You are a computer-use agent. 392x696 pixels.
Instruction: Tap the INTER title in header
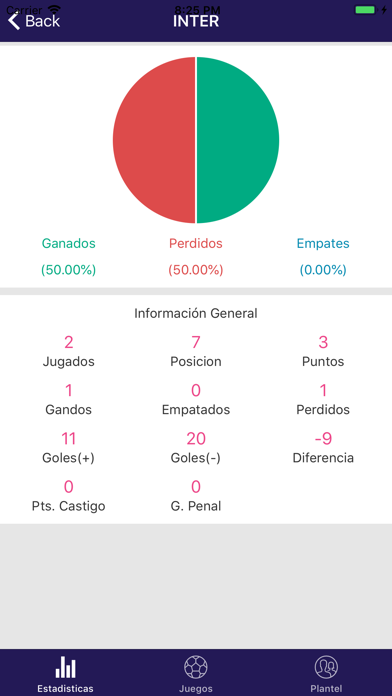[196, 21]
